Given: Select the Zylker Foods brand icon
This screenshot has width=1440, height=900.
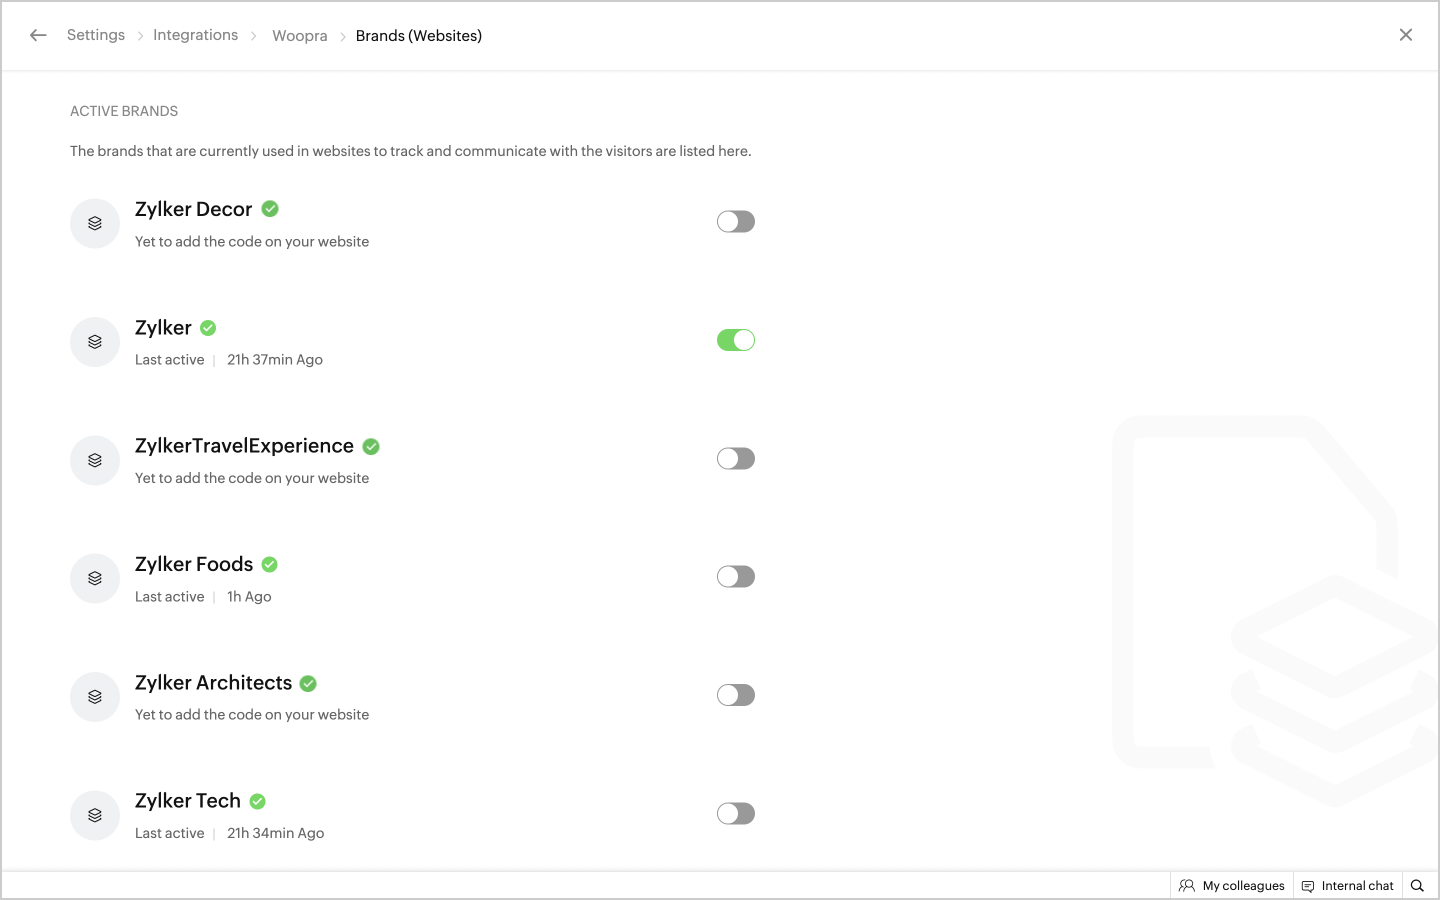Looking at the screenshot, I should point(95,578).
